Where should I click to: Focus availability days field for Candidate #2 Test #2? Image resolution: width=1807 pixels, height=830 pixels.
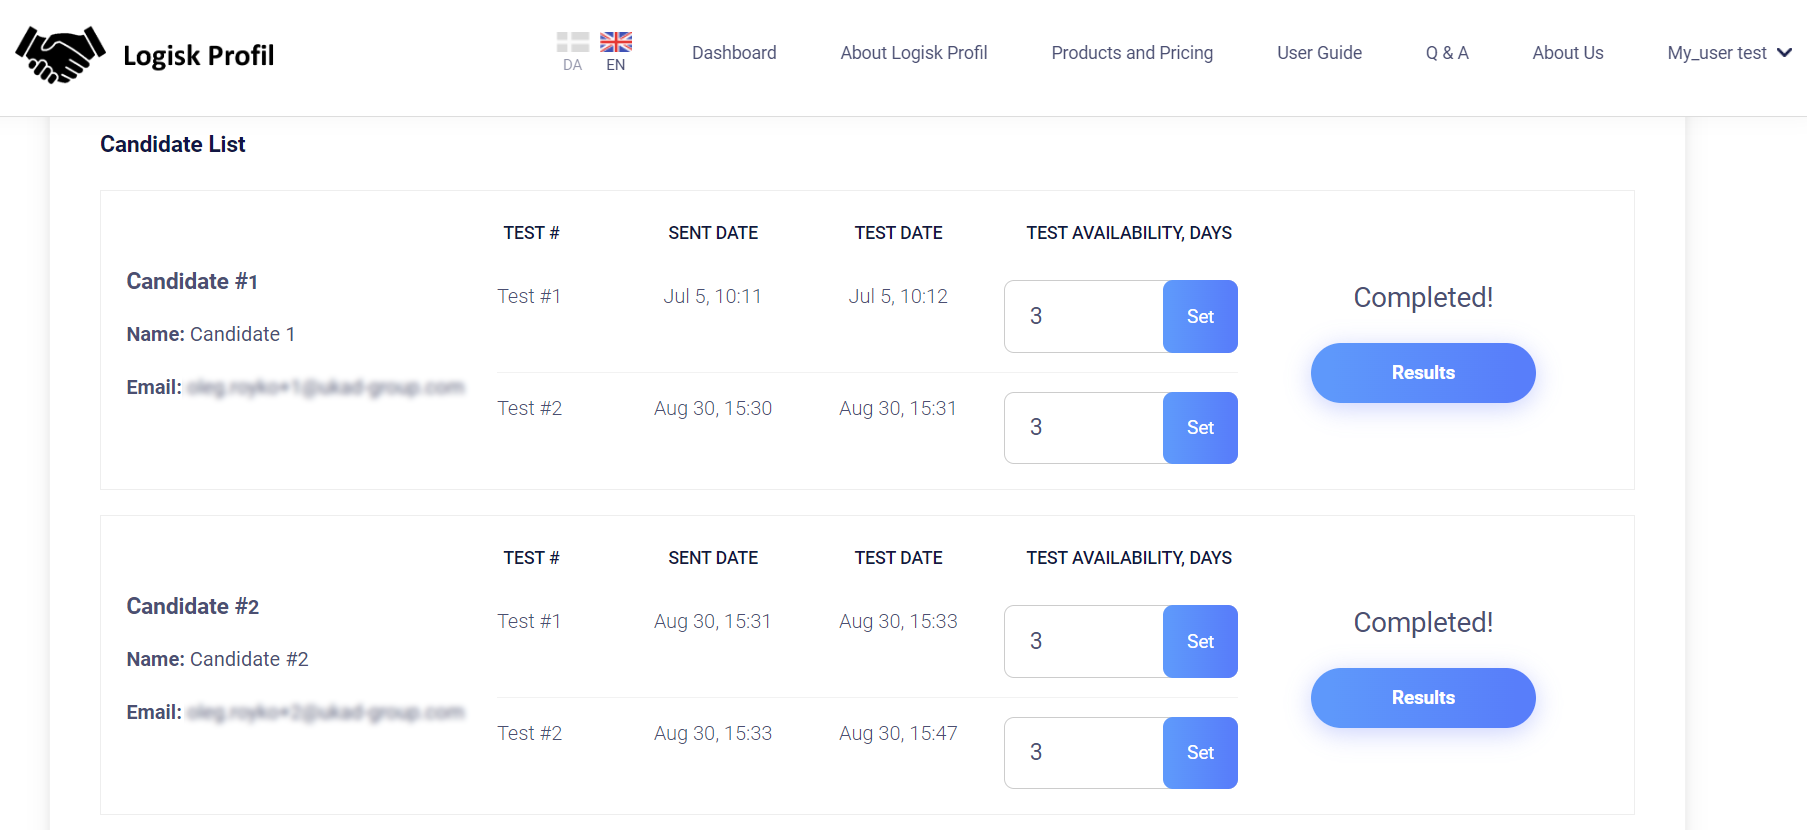1084,753
